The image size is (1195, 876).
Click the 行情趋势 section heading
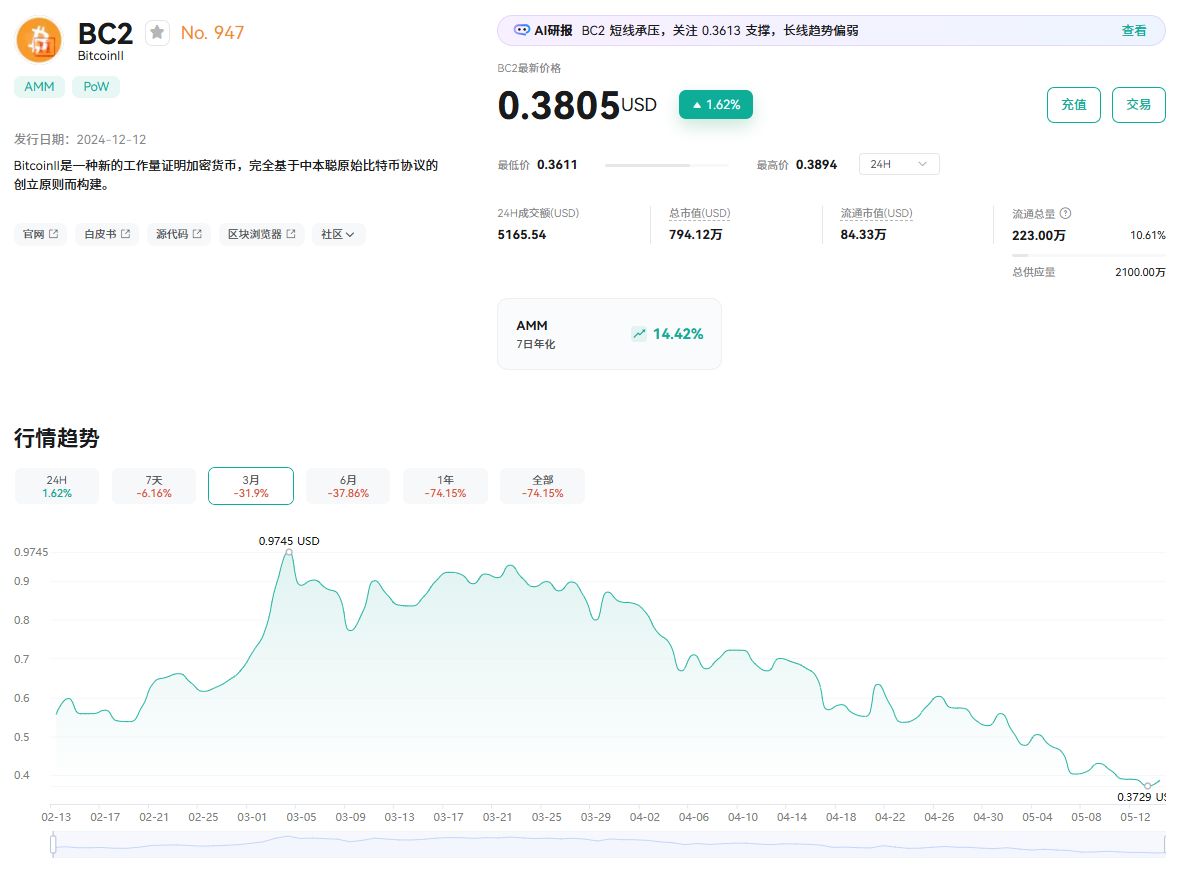click(x=57, y=438)
